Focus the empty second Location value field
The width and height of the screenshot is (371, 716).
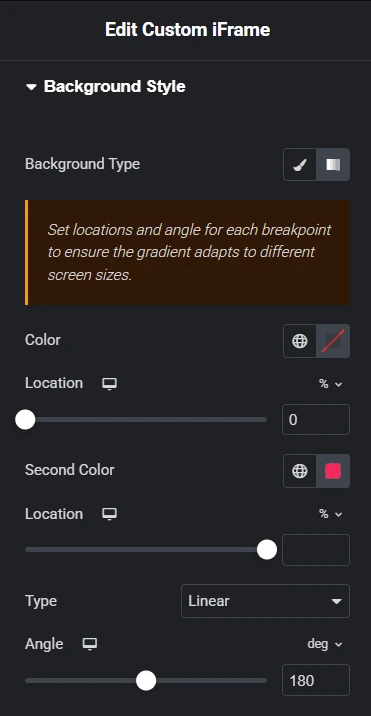[x=316, y=550]
